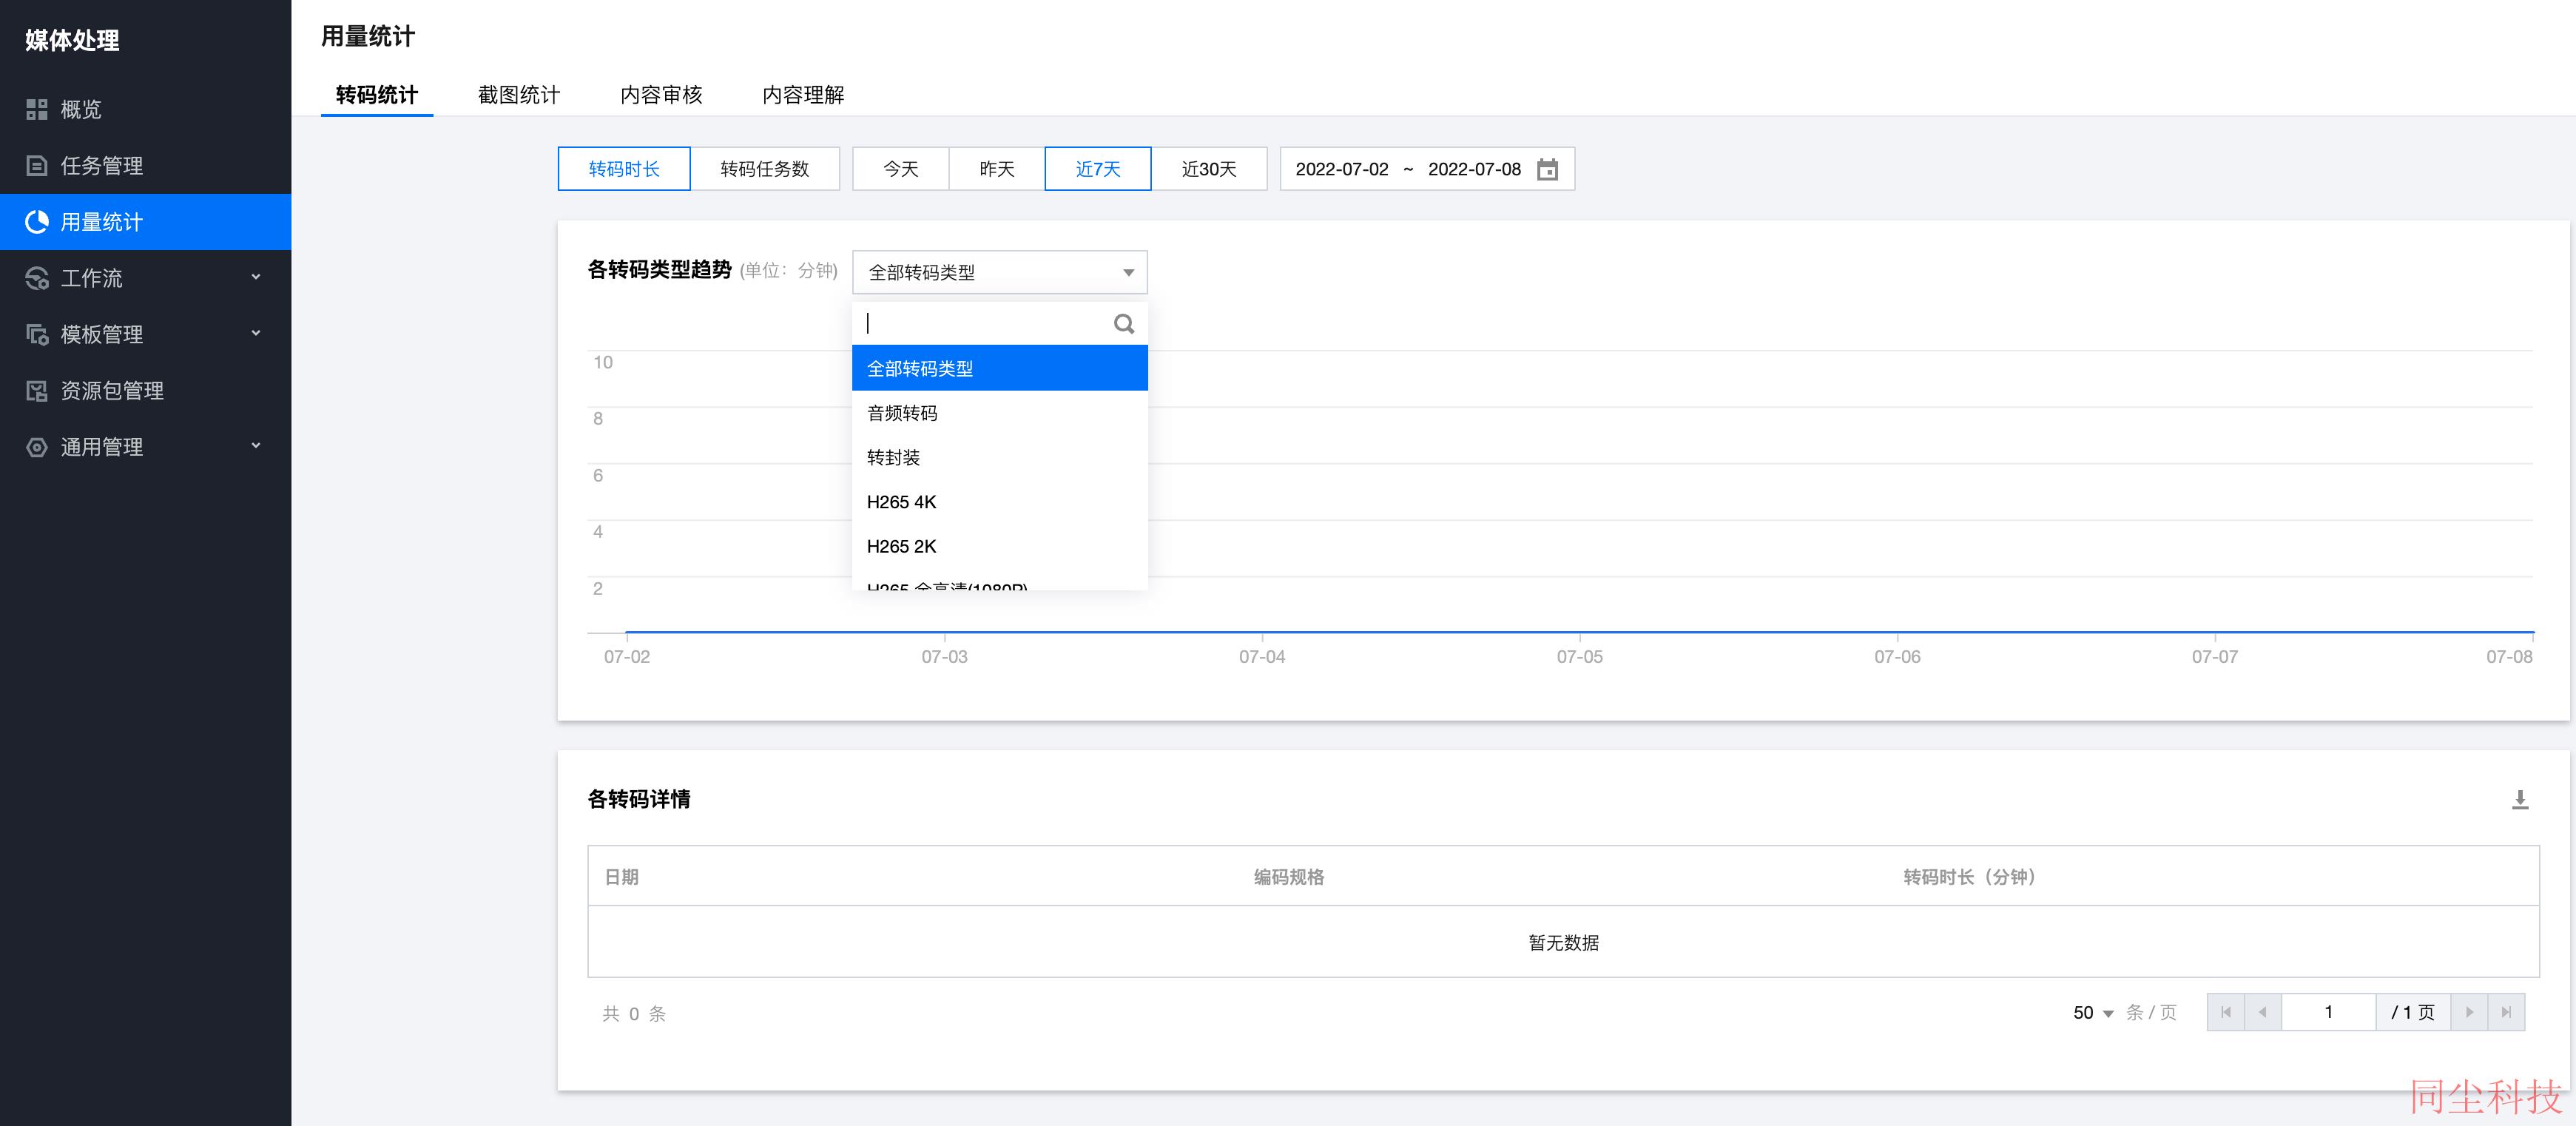This screenshot has width=2576, height=1126.
Task: Go to the previous page arrow
Action: click(2262, 1012)
